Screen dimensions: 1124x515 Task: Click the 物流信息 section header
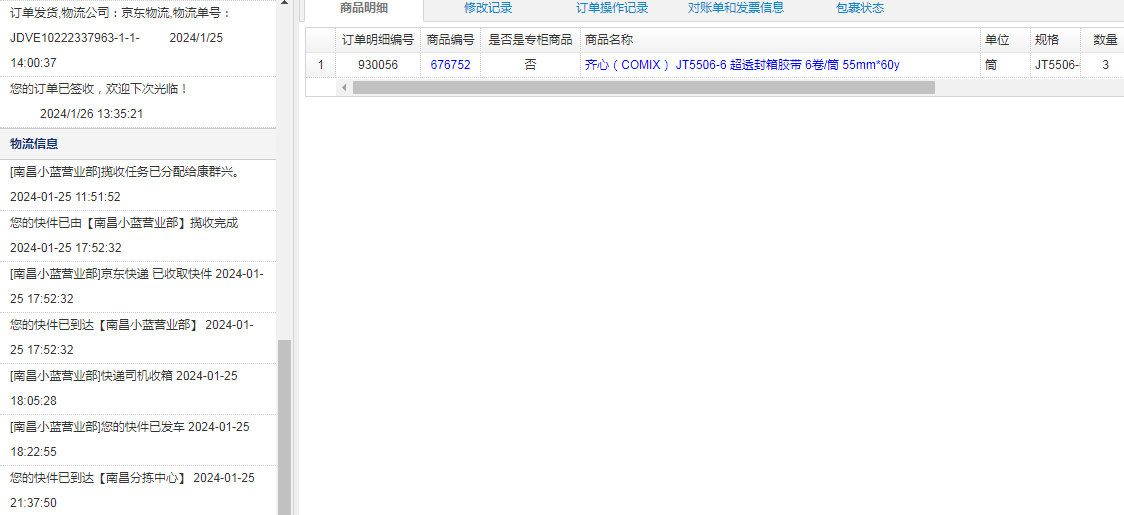click(x=138, y=143)
